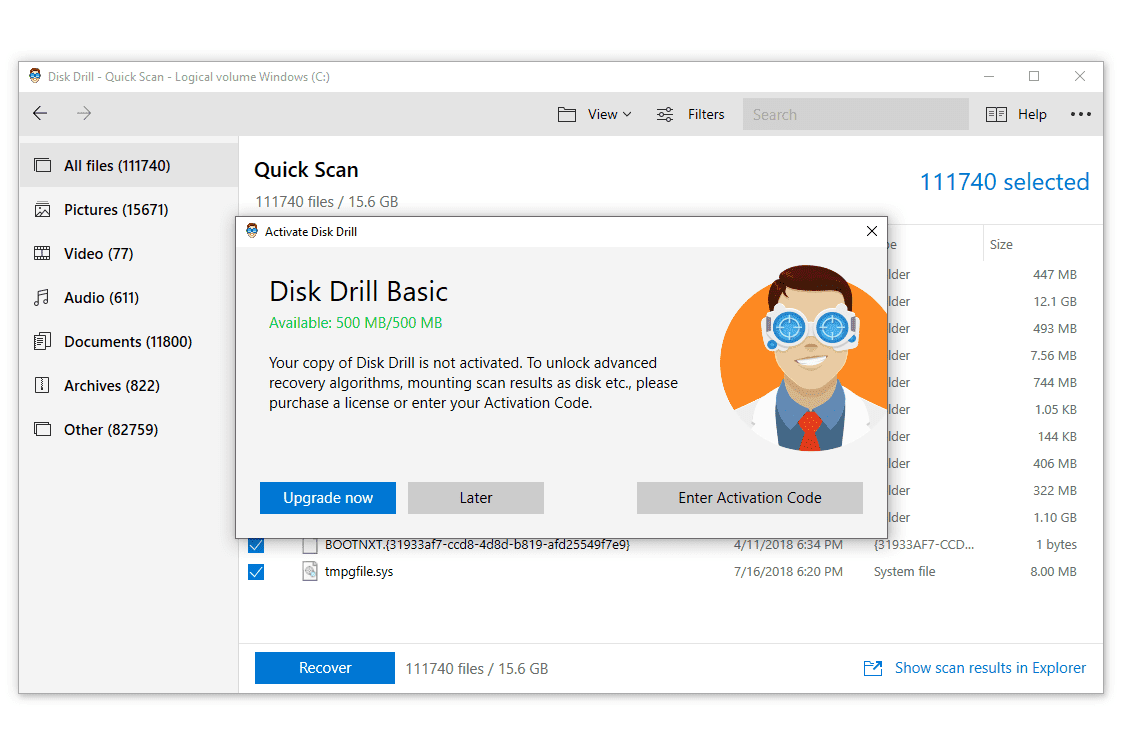Click the Archives sidebar icon

42,385
